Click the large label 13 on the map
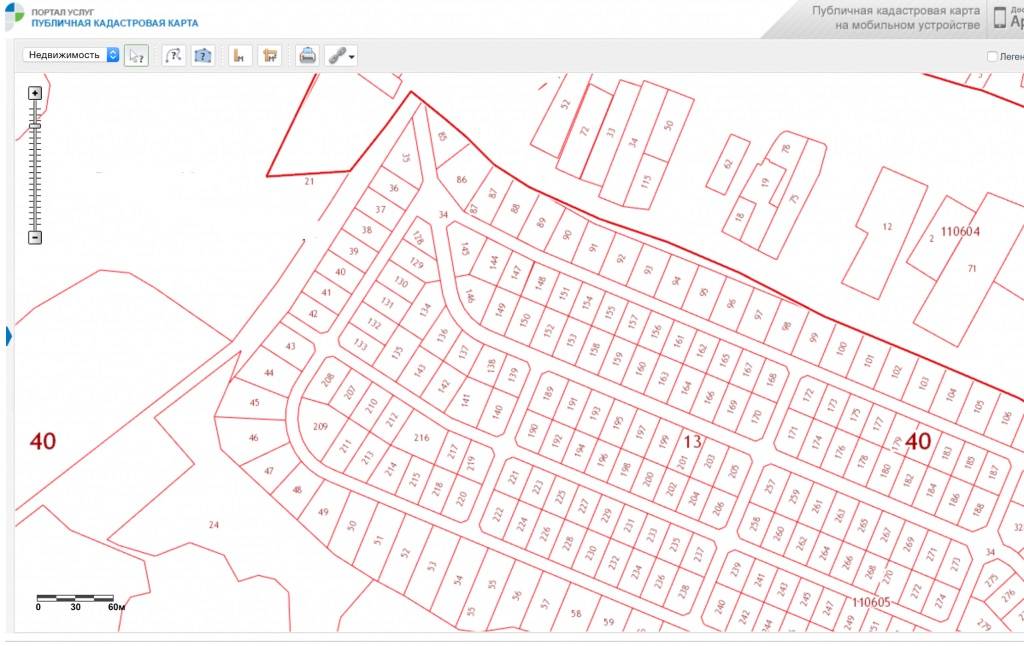Screen dimensions: 1024x646 692,442
